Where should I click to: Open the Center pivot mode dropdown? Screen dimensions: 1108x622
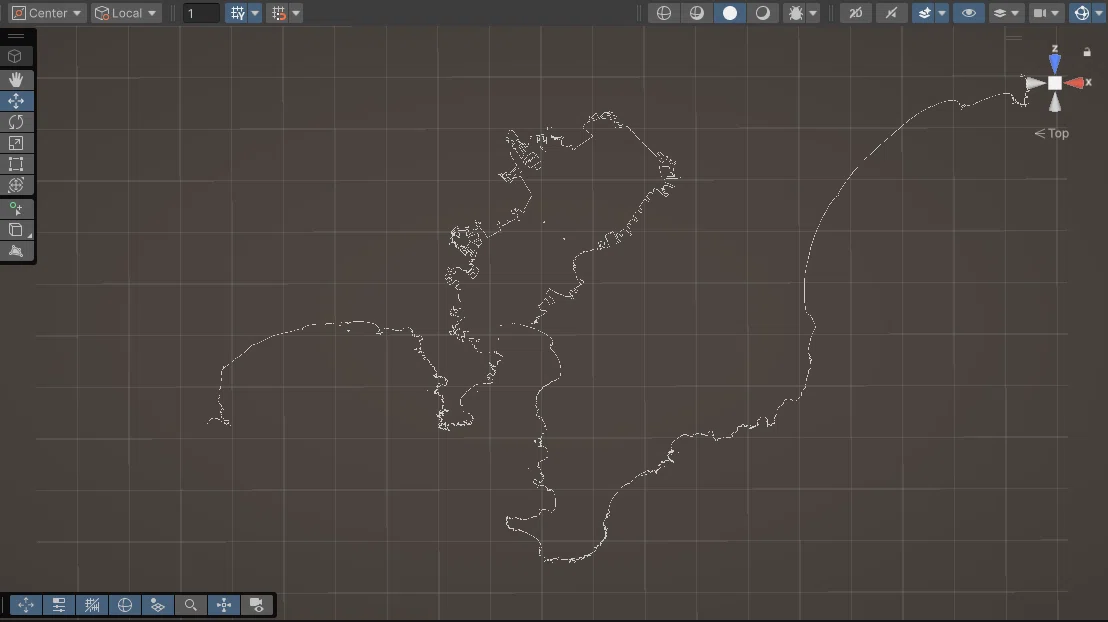pyautogui.click(x=47, y=13)
